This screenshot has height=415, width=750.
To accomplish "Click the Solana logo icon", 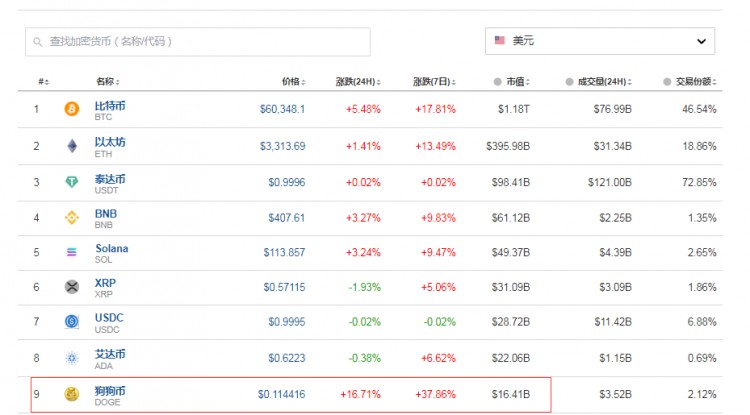I will pos(72,252).
